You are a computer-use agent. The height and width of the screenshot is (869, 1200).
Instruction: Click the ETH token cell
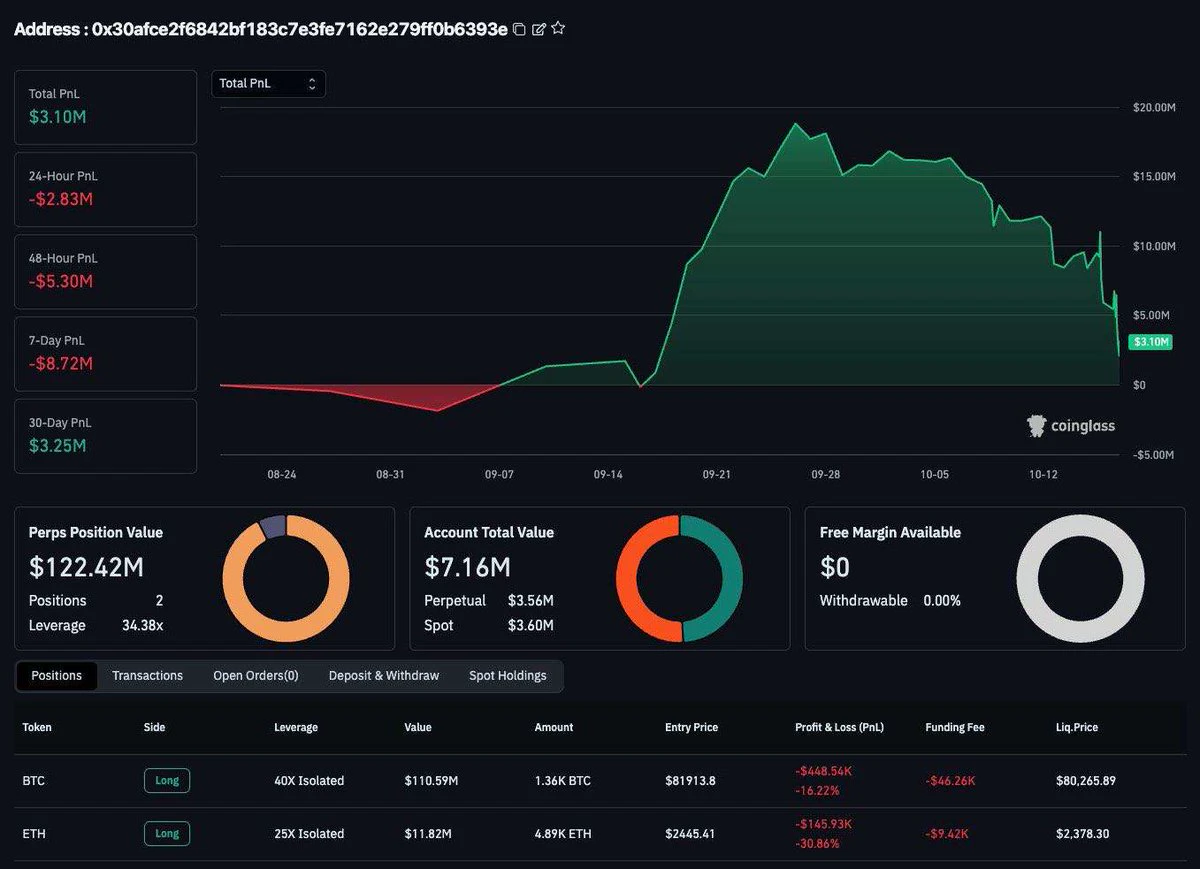(33, 834)
